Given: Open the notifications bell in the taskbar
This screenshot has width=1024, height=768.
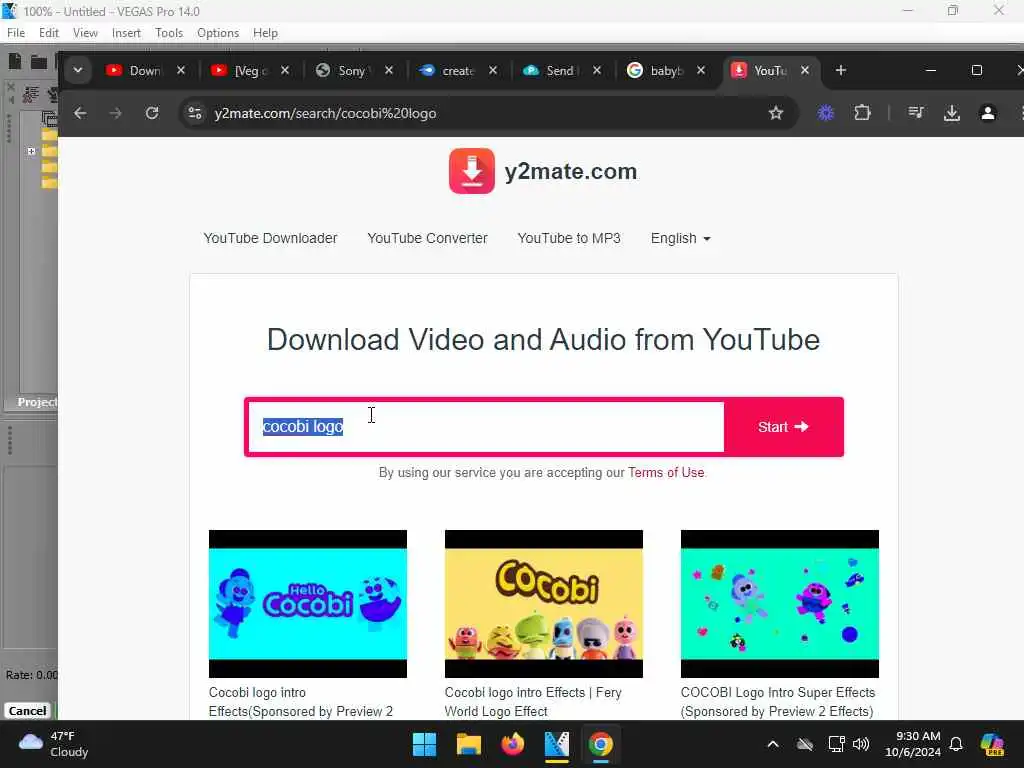Looking at the screenshot, I should [956, 744].
